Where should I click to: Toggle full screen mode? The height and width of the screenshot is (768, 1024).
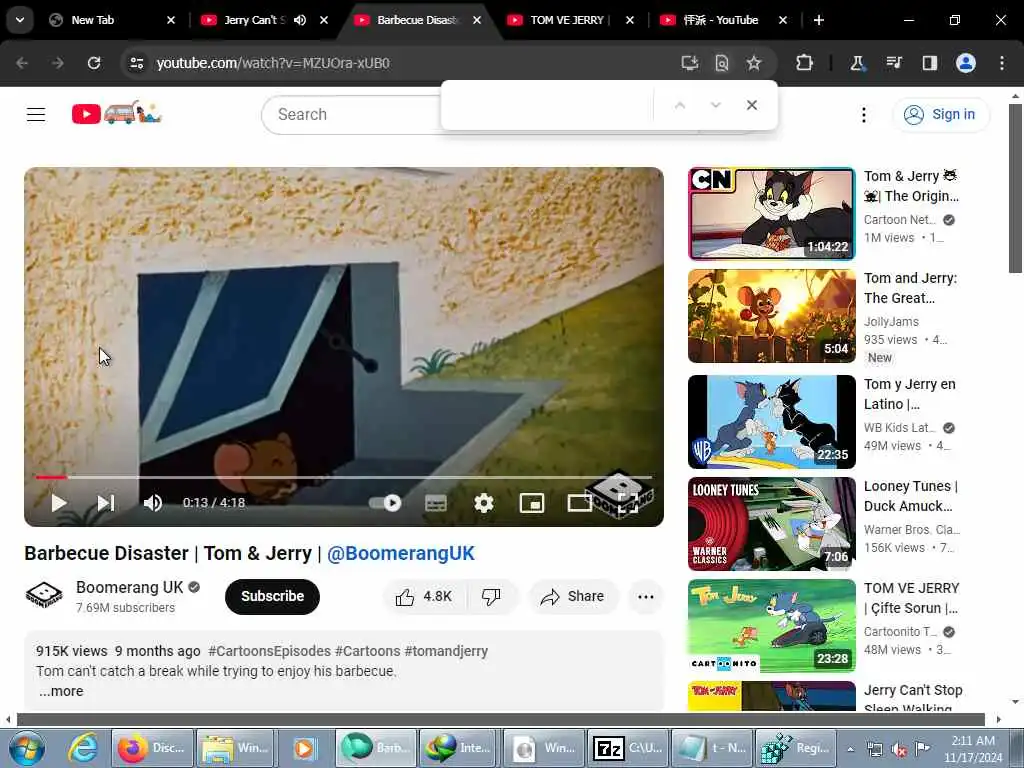[x=628, y=503]
